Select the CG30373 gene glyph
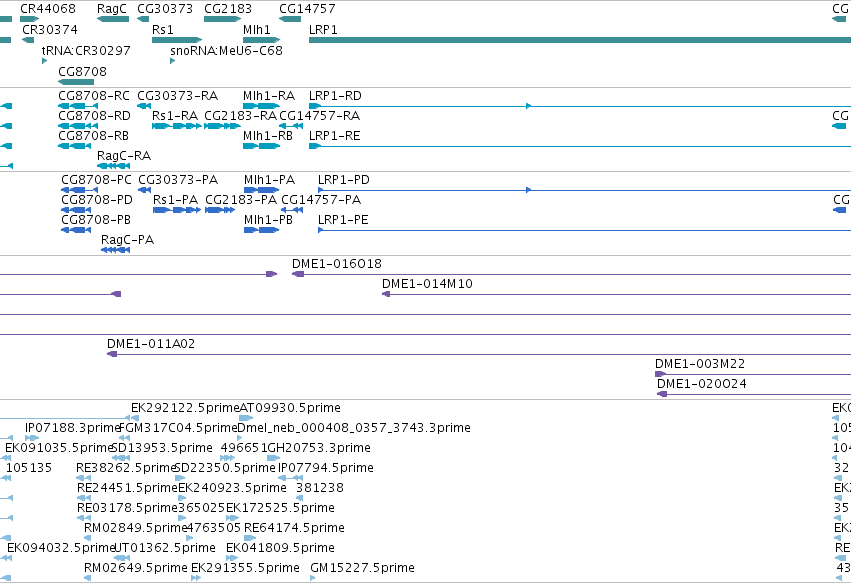Screen dimensions: 851x583 click(x=143, y=19)
